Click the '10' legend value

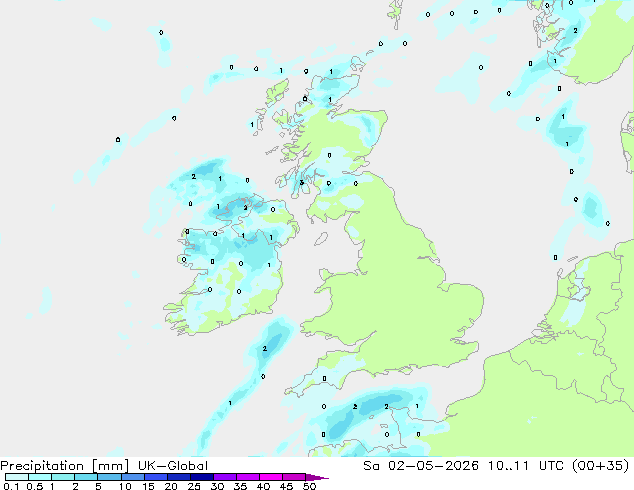click(125, 486)
